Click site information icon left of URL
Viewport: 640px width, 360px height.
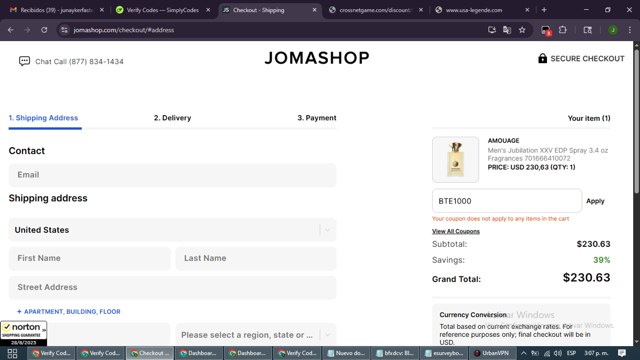pyautogui.click(x=64, y=30)
